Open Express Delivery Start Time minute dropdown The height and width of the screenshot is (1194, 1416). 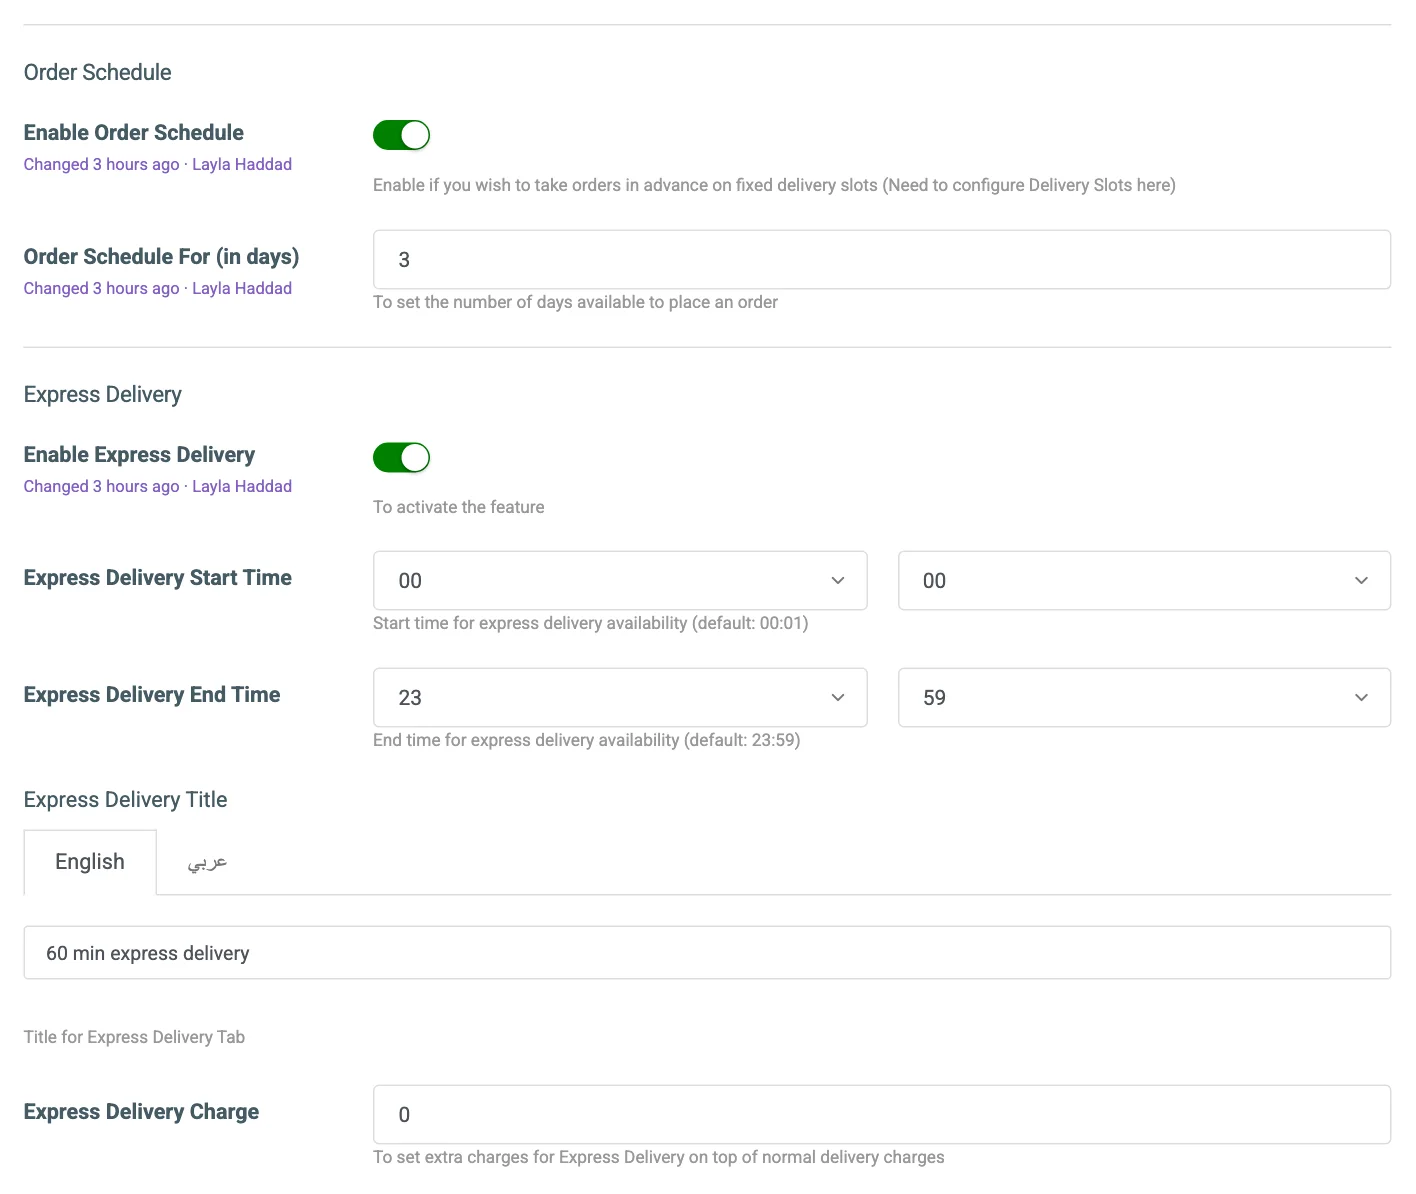[1144, 580]
